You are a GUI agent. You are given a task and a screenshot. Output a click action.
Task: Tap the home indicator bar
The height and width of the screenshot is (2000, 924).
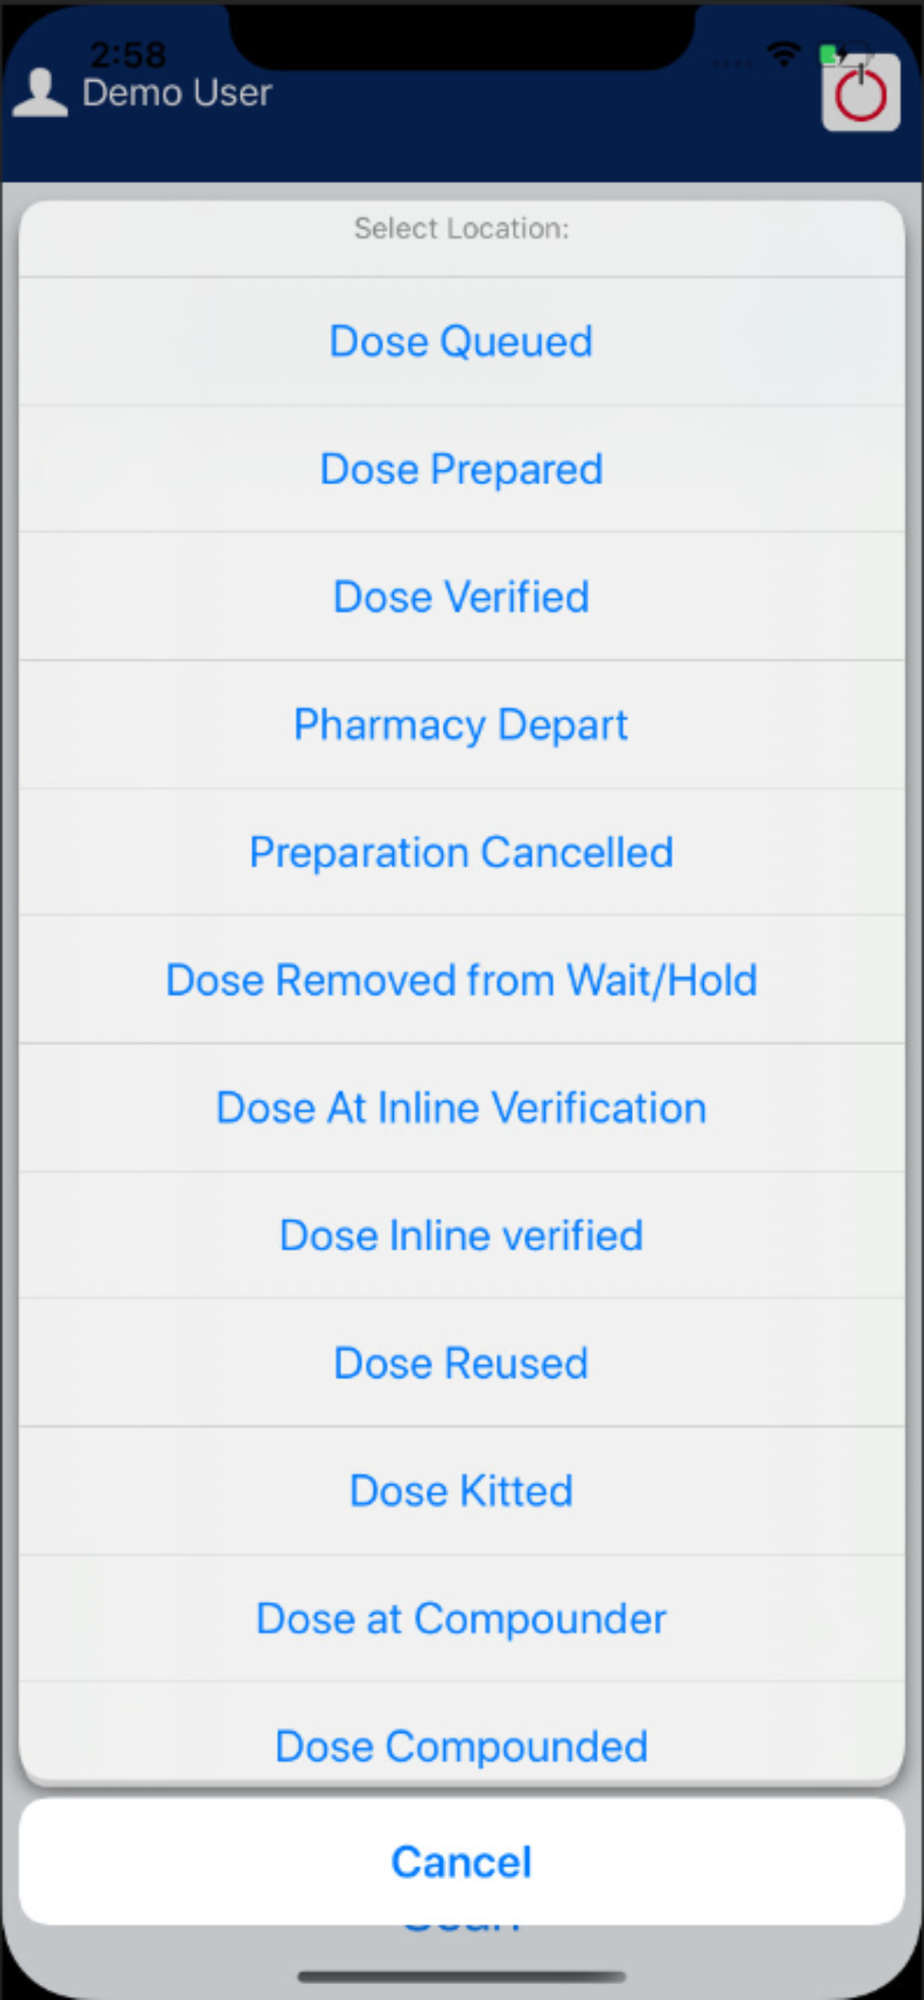(x=461, y=1976)
